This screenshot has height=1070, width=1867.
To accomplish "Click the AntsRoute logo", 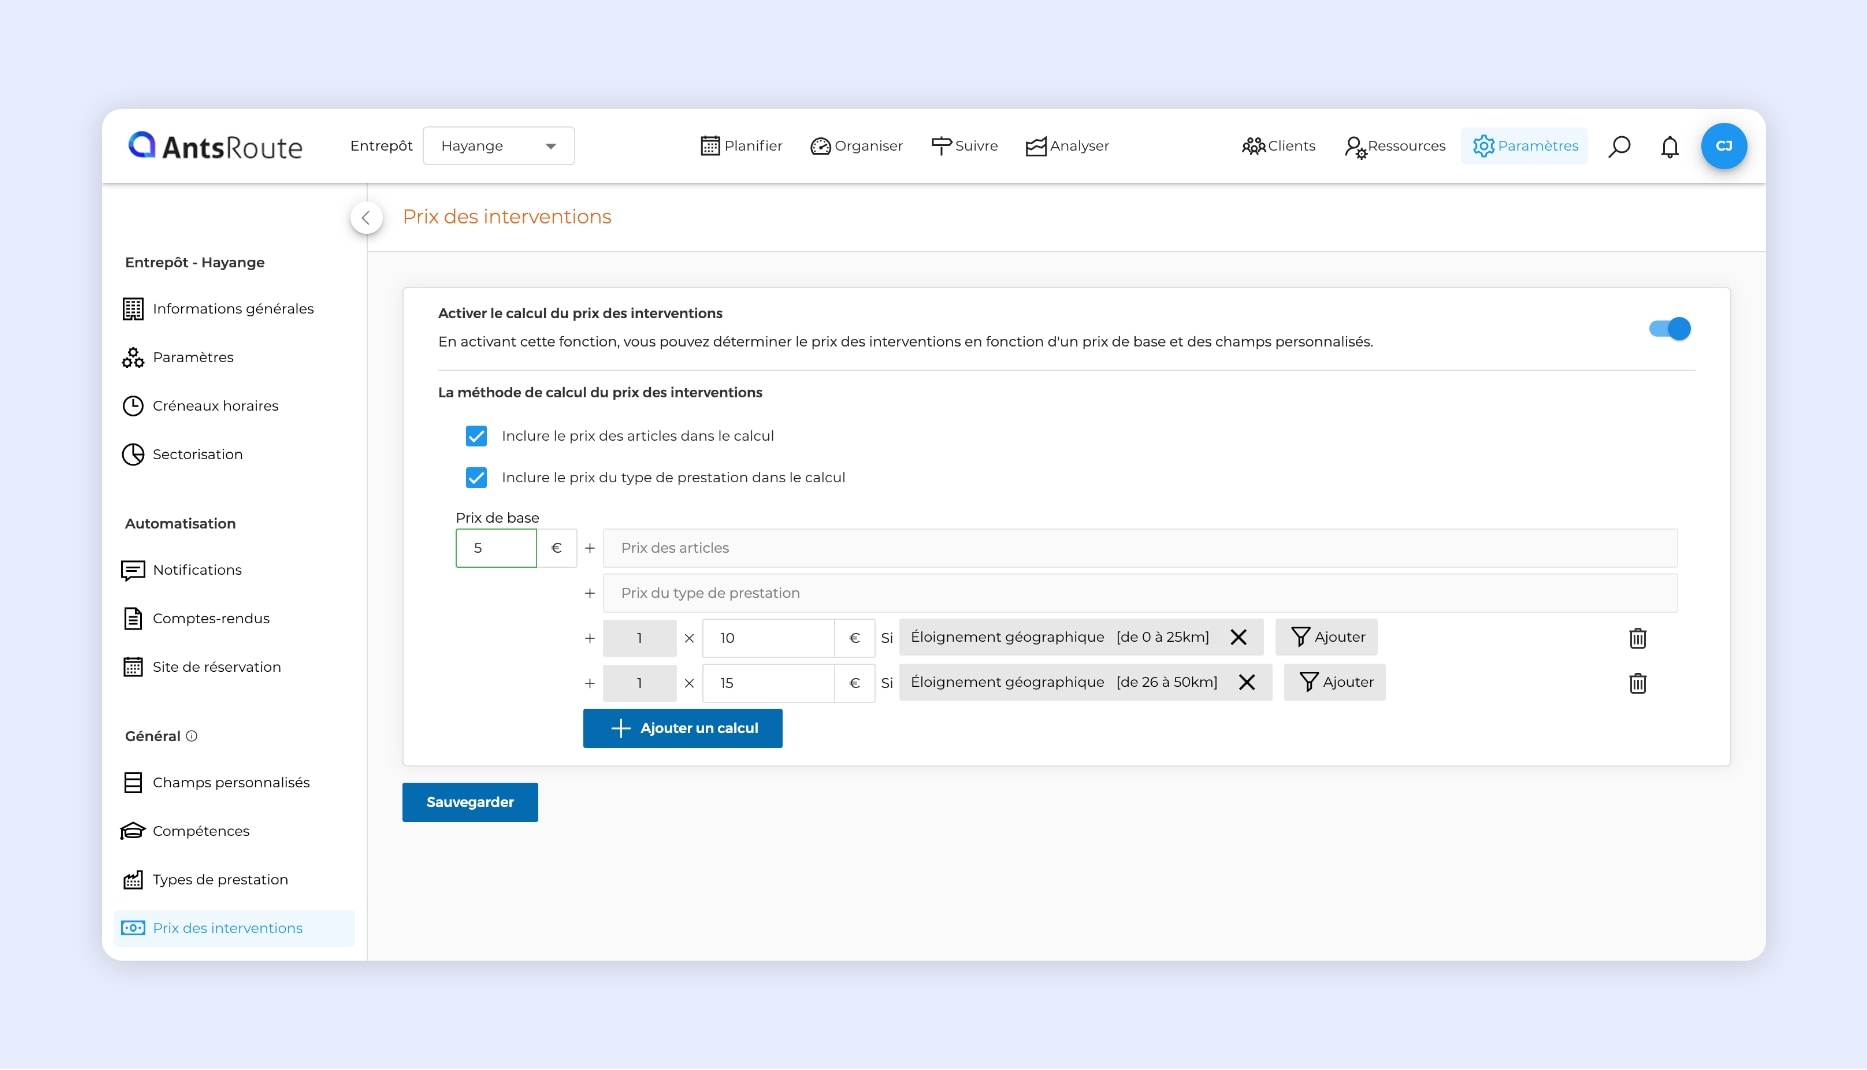I will point(216,146).
